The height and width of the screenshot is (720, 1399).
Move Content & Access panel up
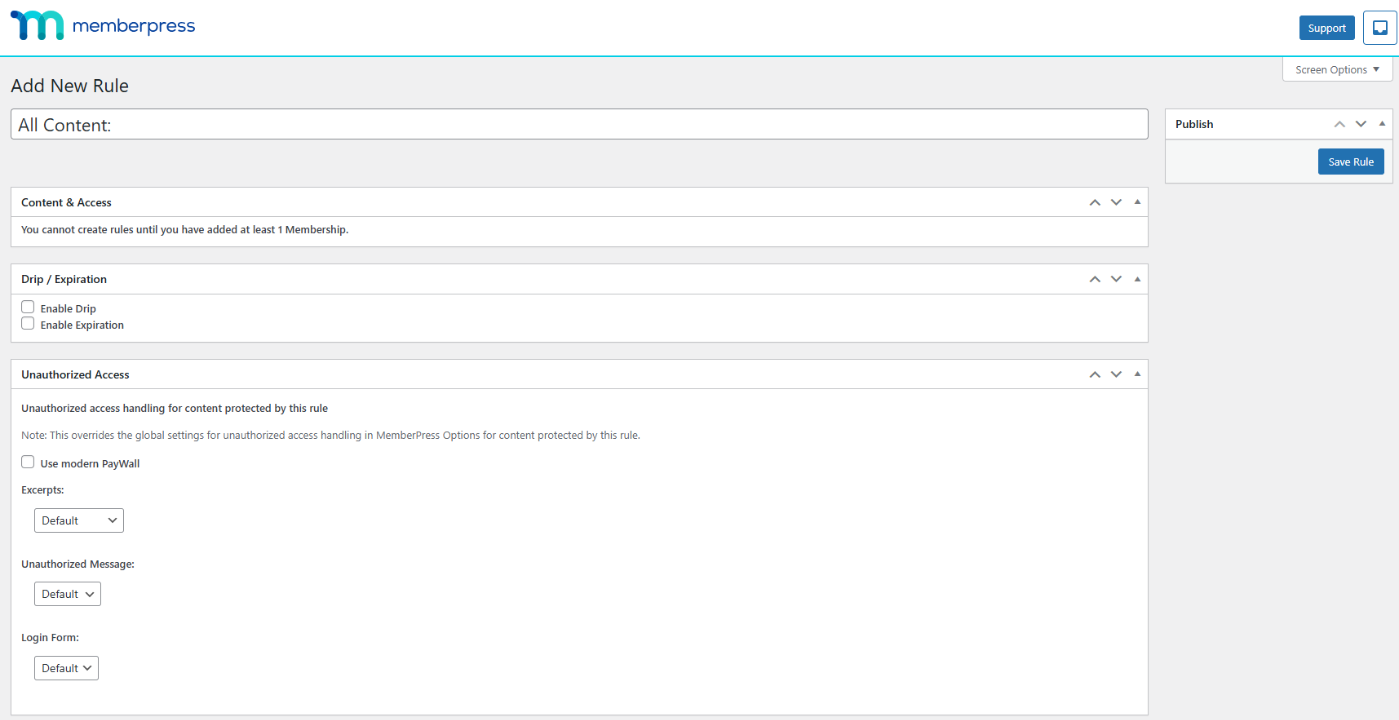(x=1095, y=202)
